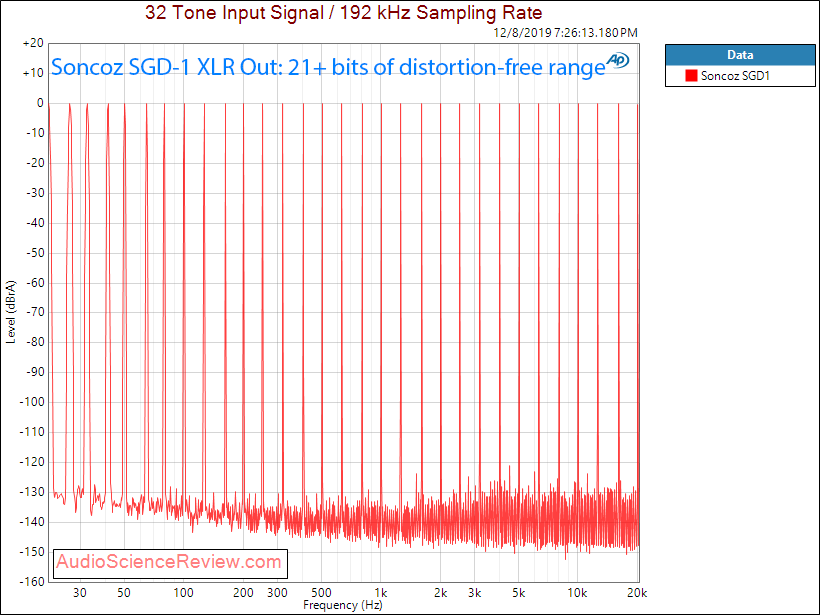Click the Data legend header
The width and height of the screenshot is (820, 615).
coord(740,55)
